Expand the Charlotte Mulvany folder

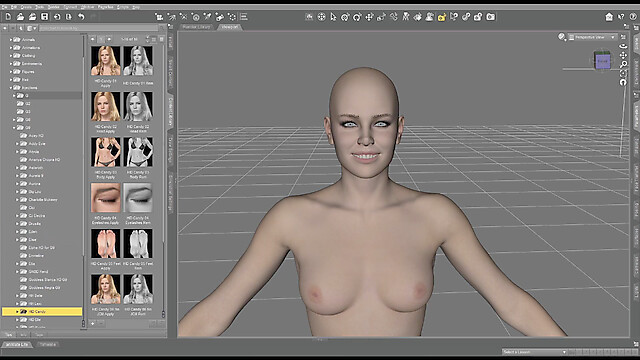(x=18, y=200)
